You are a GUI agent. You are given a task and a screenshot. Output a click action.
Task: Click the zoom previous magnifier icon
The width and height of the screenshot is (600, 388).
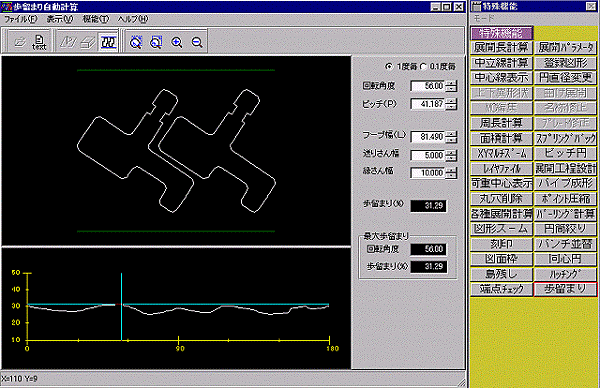coord(156,42)
